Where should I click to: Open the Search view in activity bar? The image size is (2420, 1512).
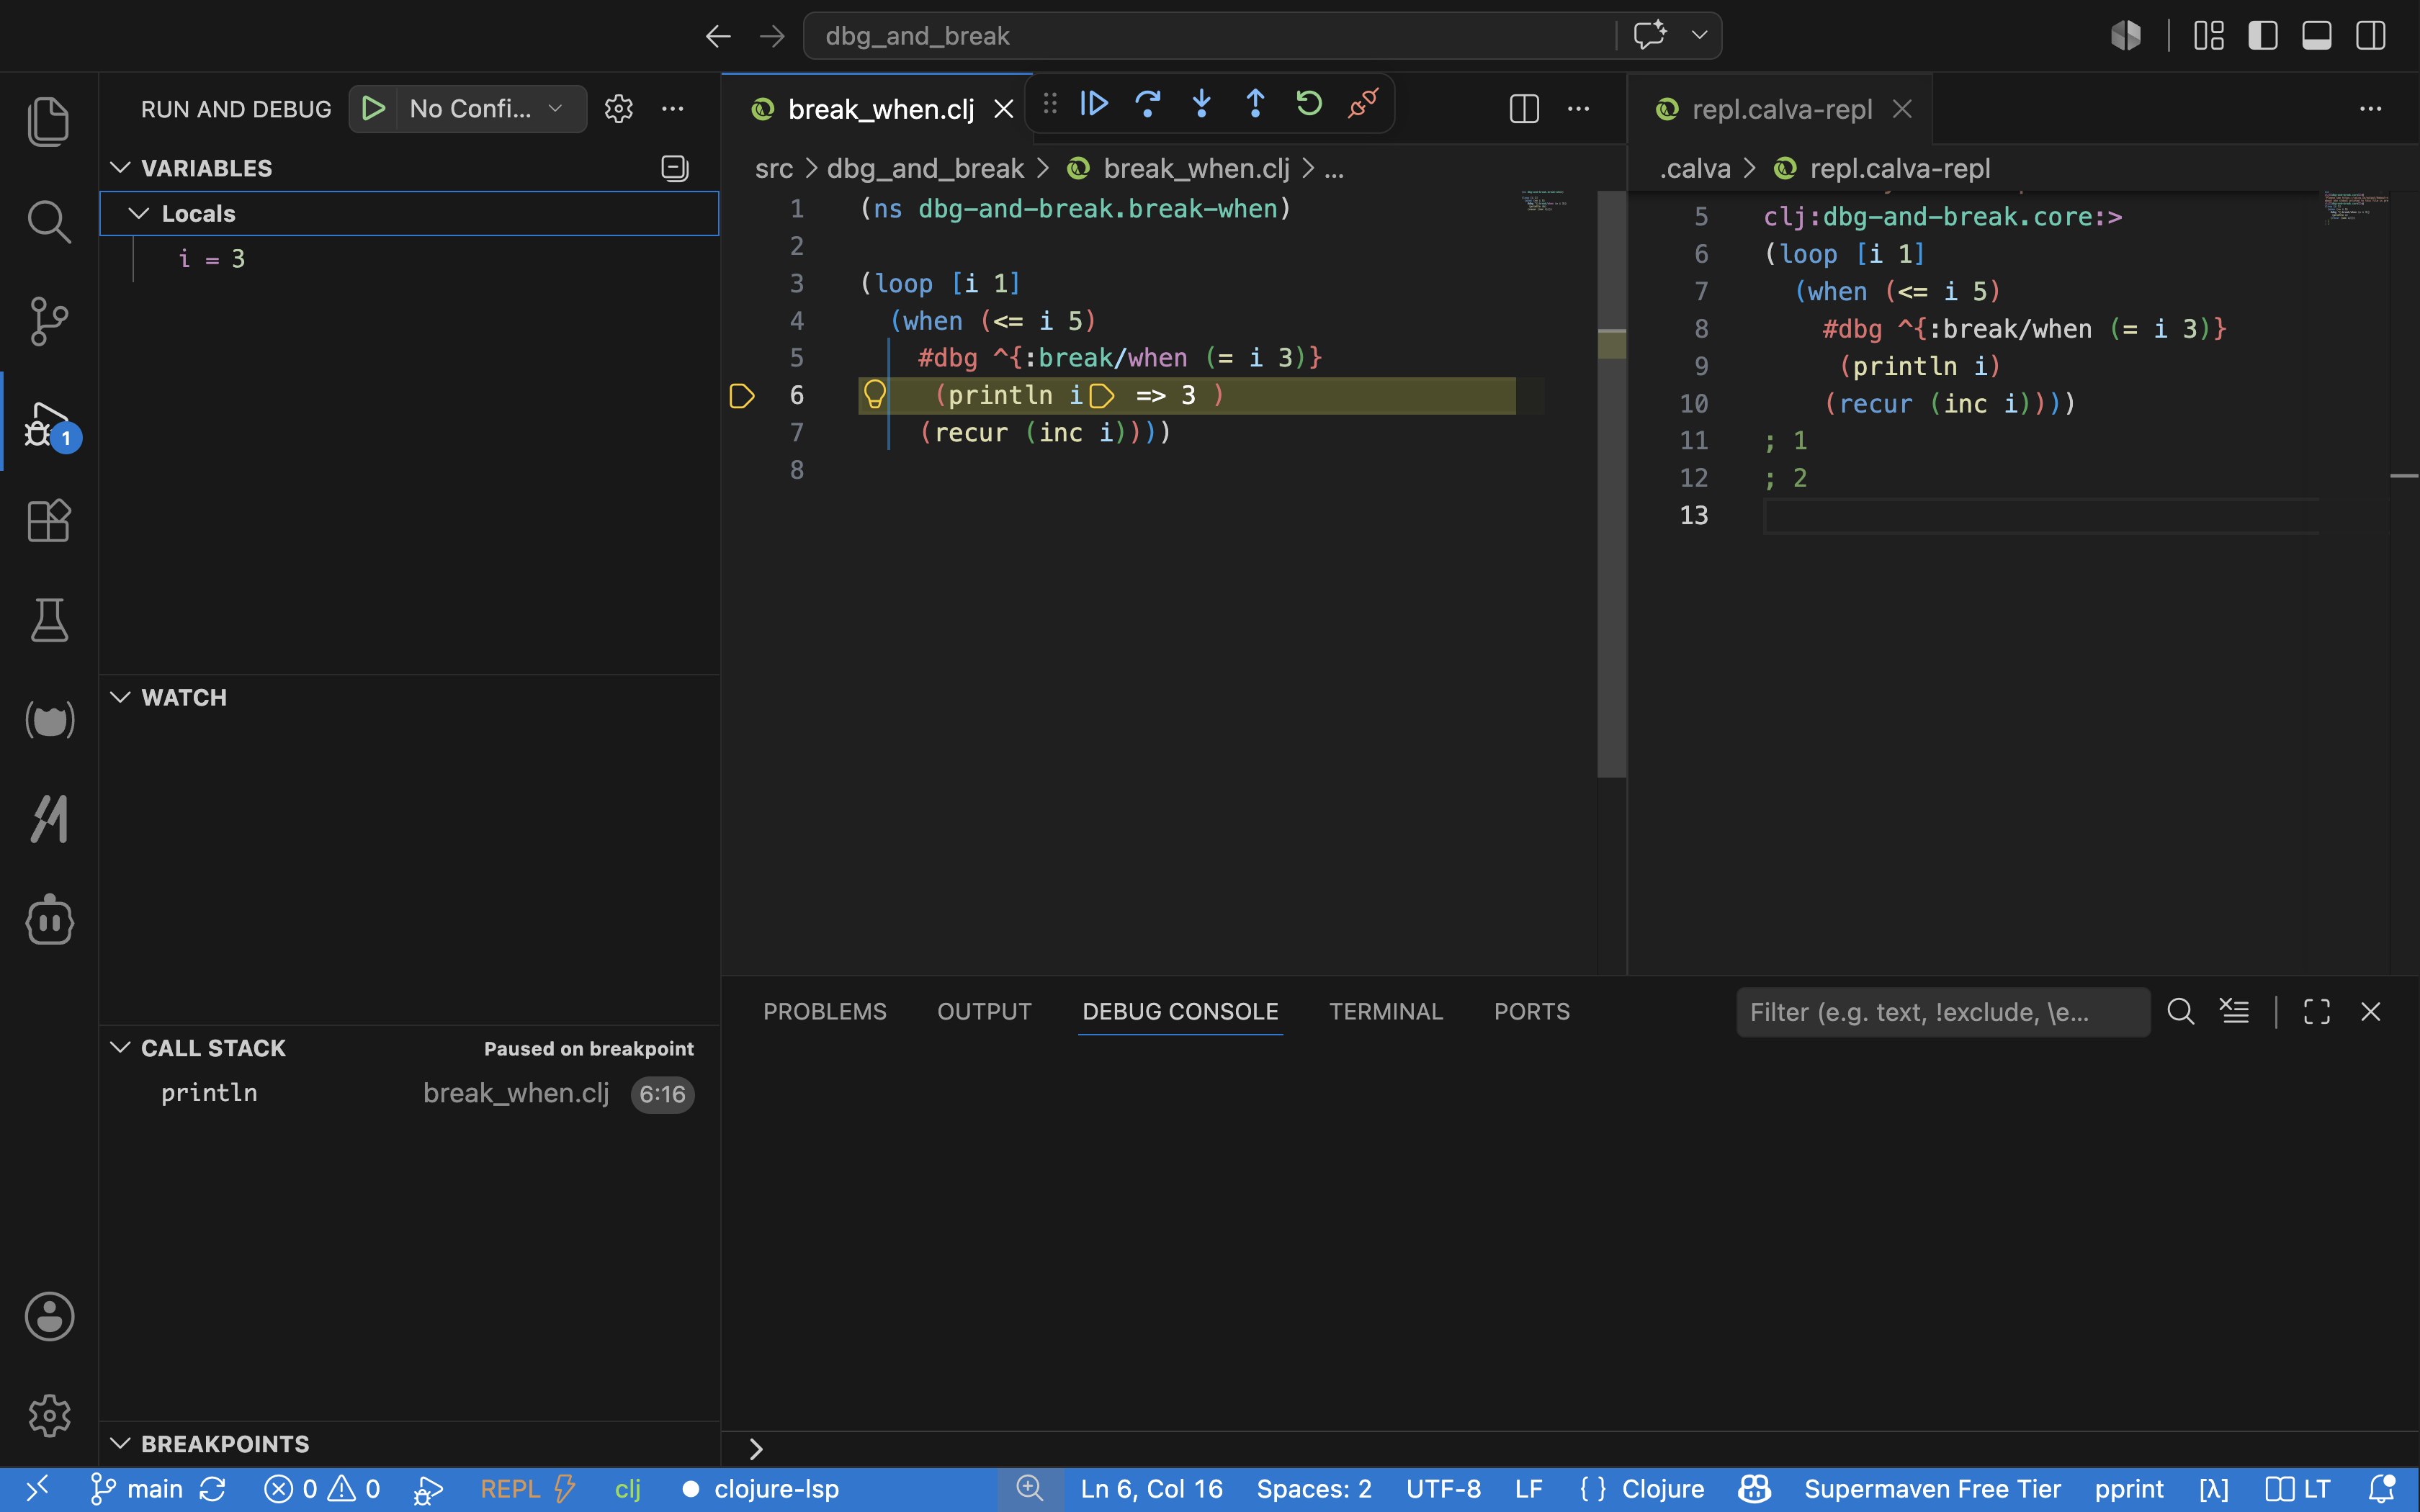point(48,221)
